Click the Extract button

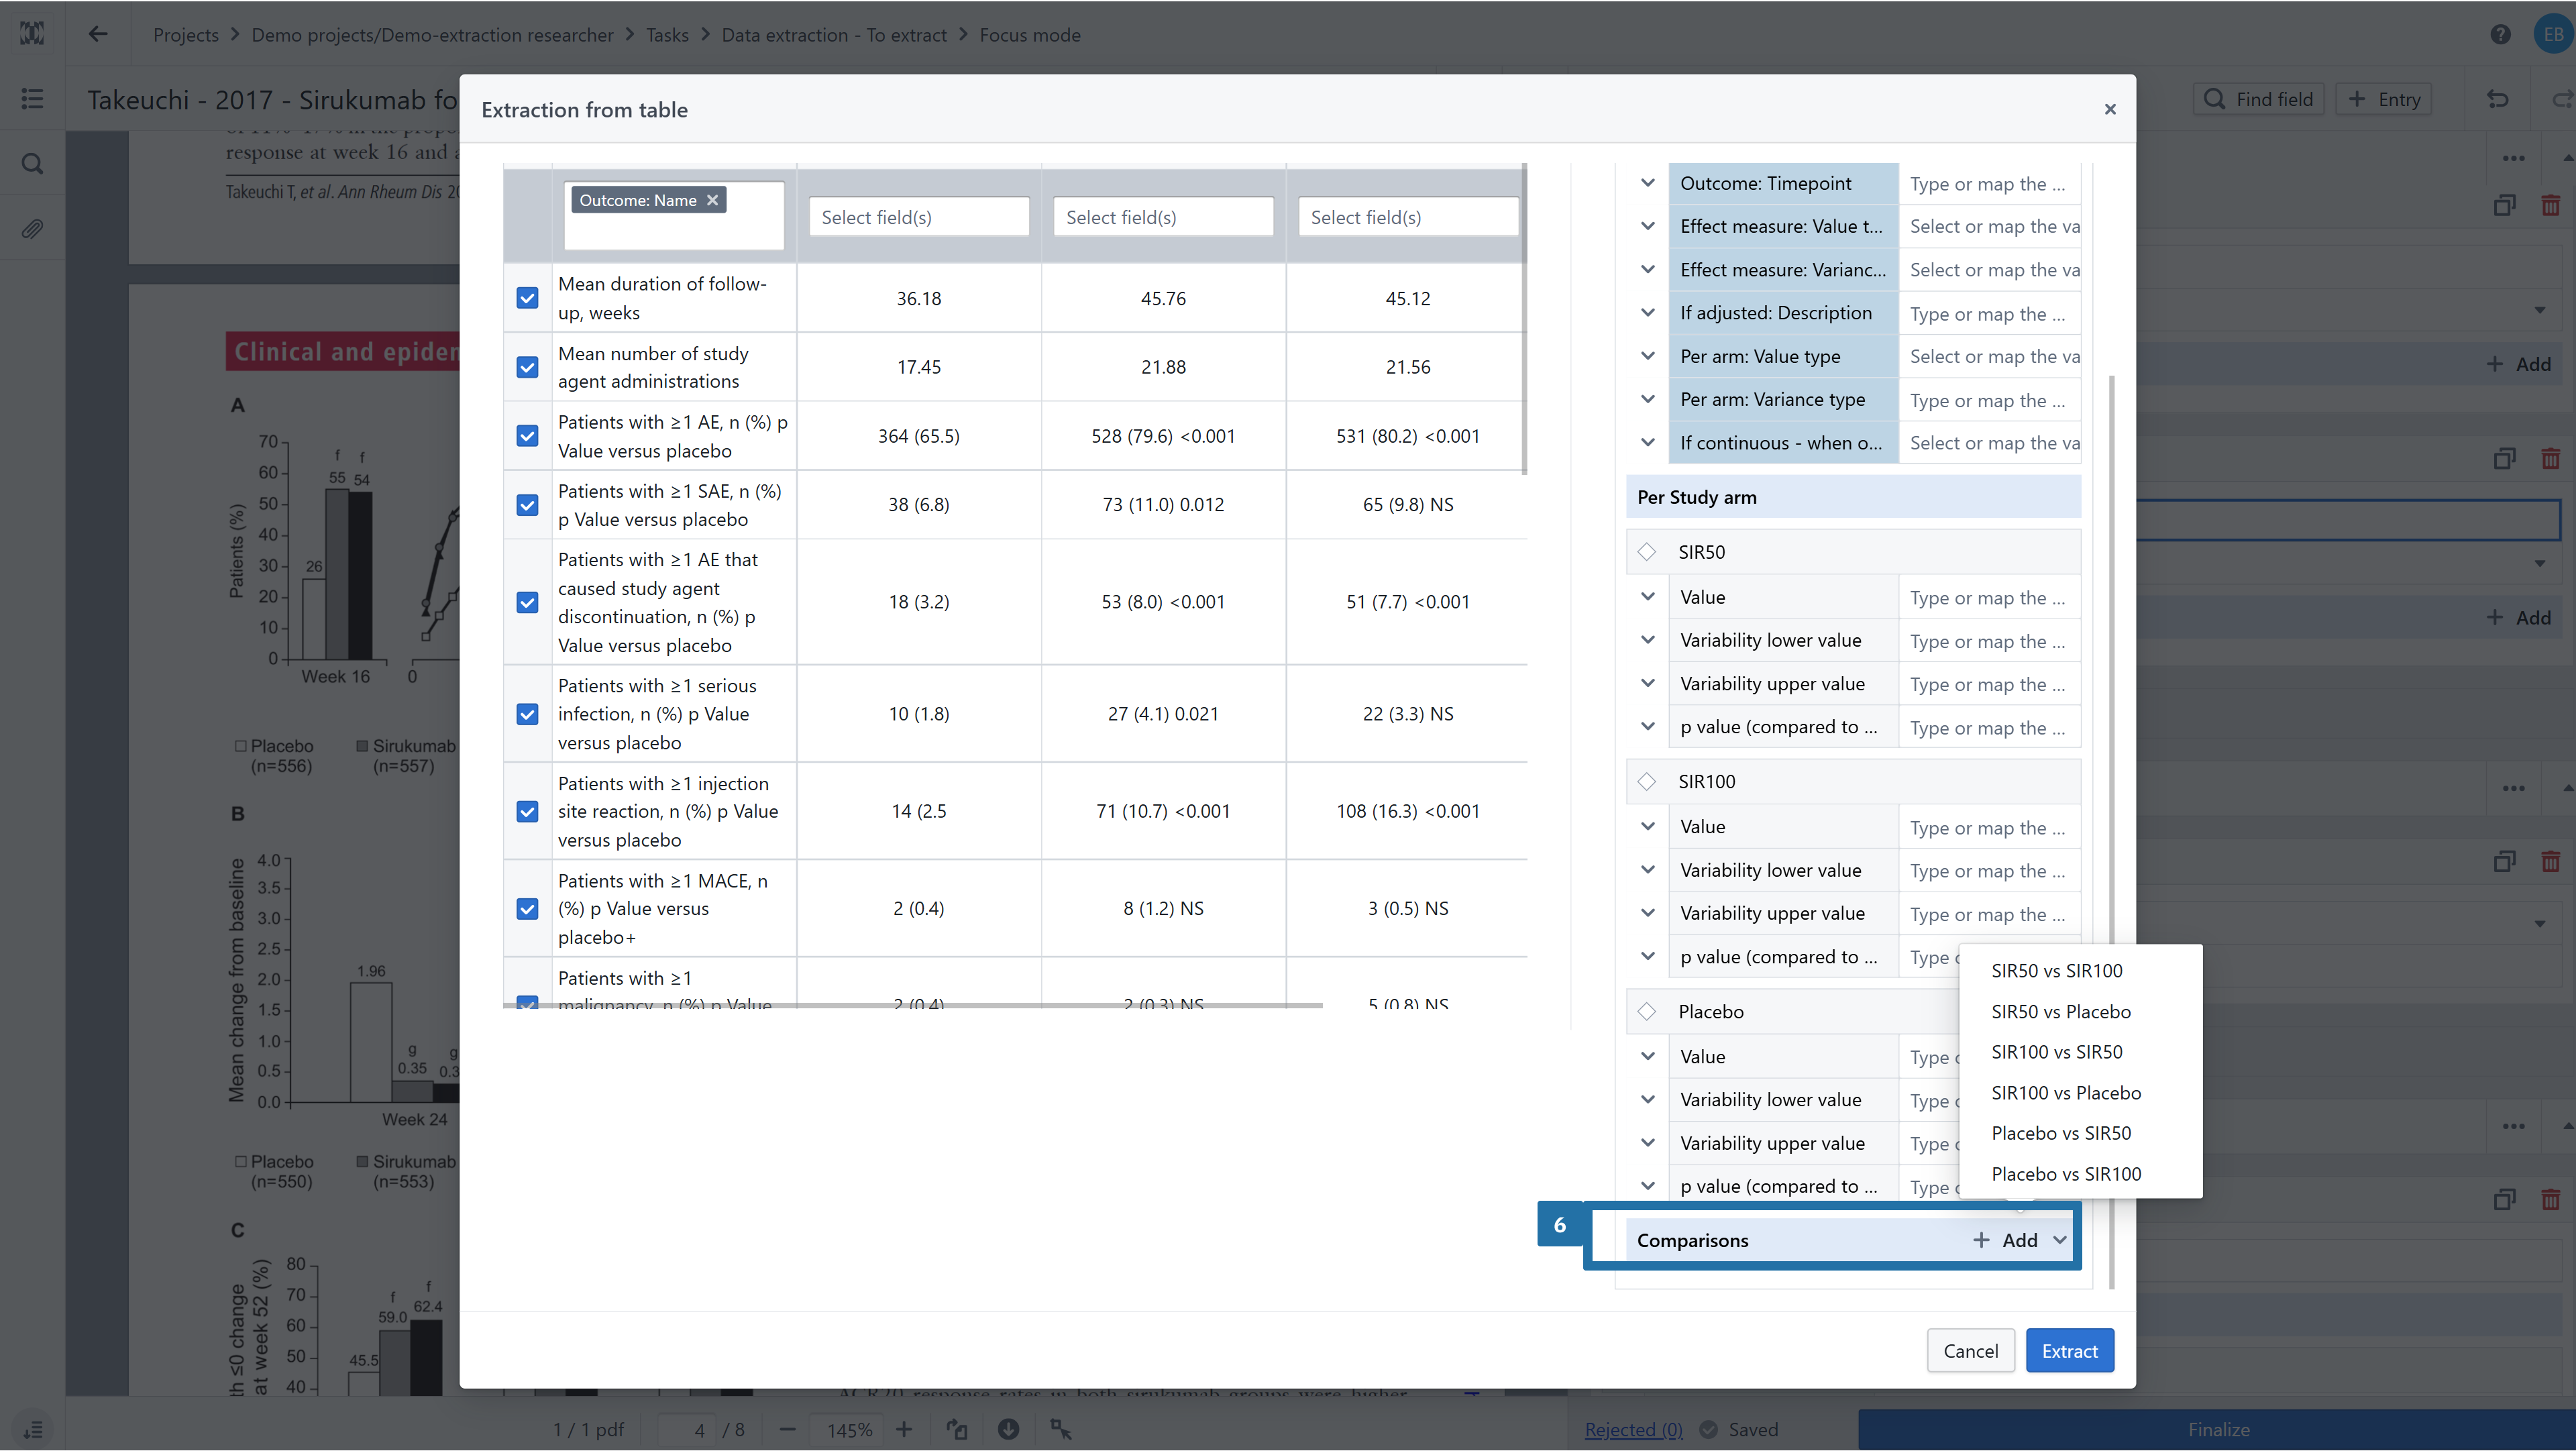[2069, 1351]
